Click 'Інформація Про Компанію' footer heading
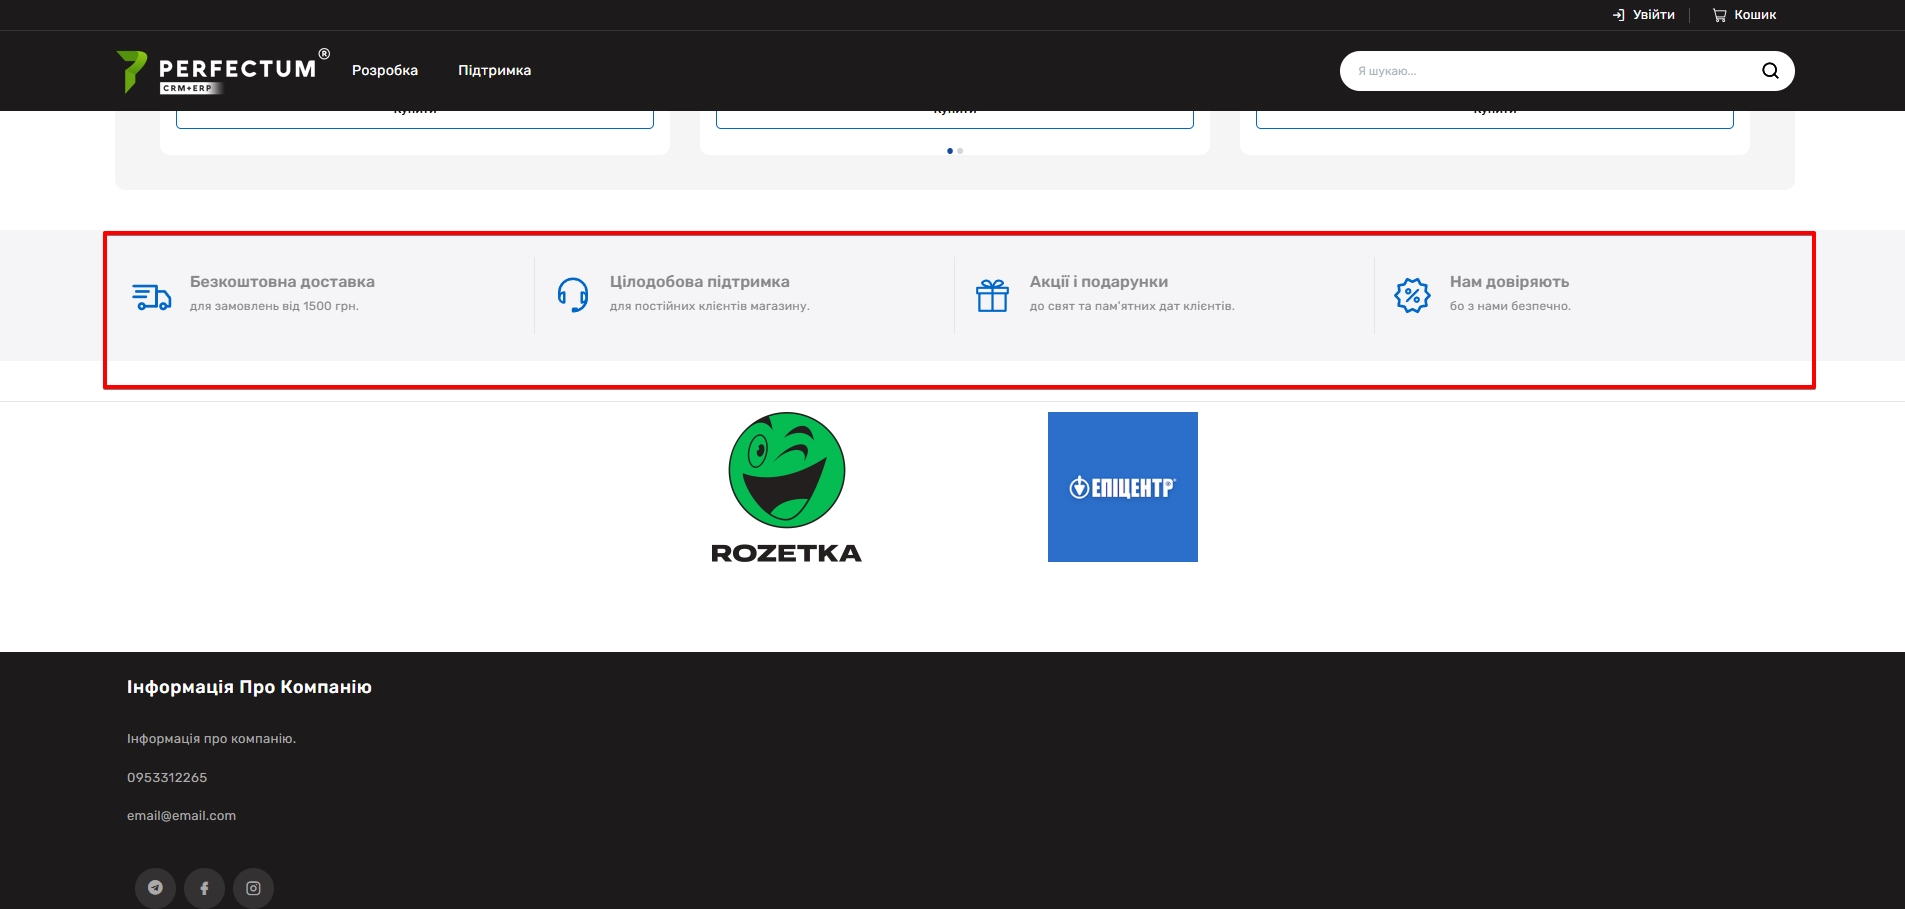This screenshot has width=1905, height=909. tap(249, 687)
